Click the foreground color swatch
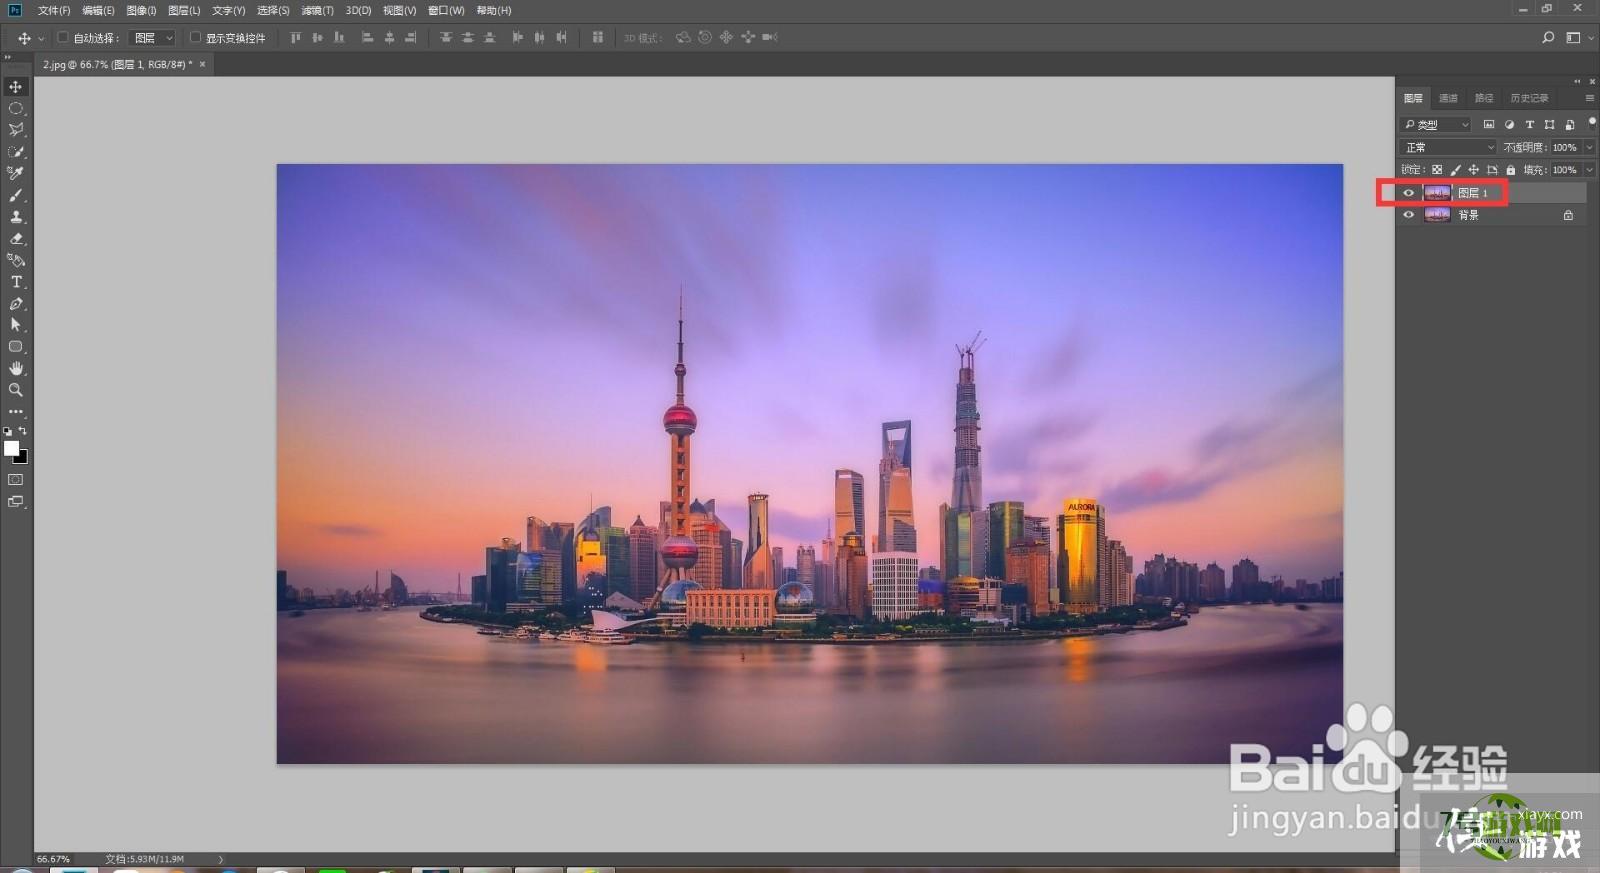 pyautogui.click(x=11, y=448)
